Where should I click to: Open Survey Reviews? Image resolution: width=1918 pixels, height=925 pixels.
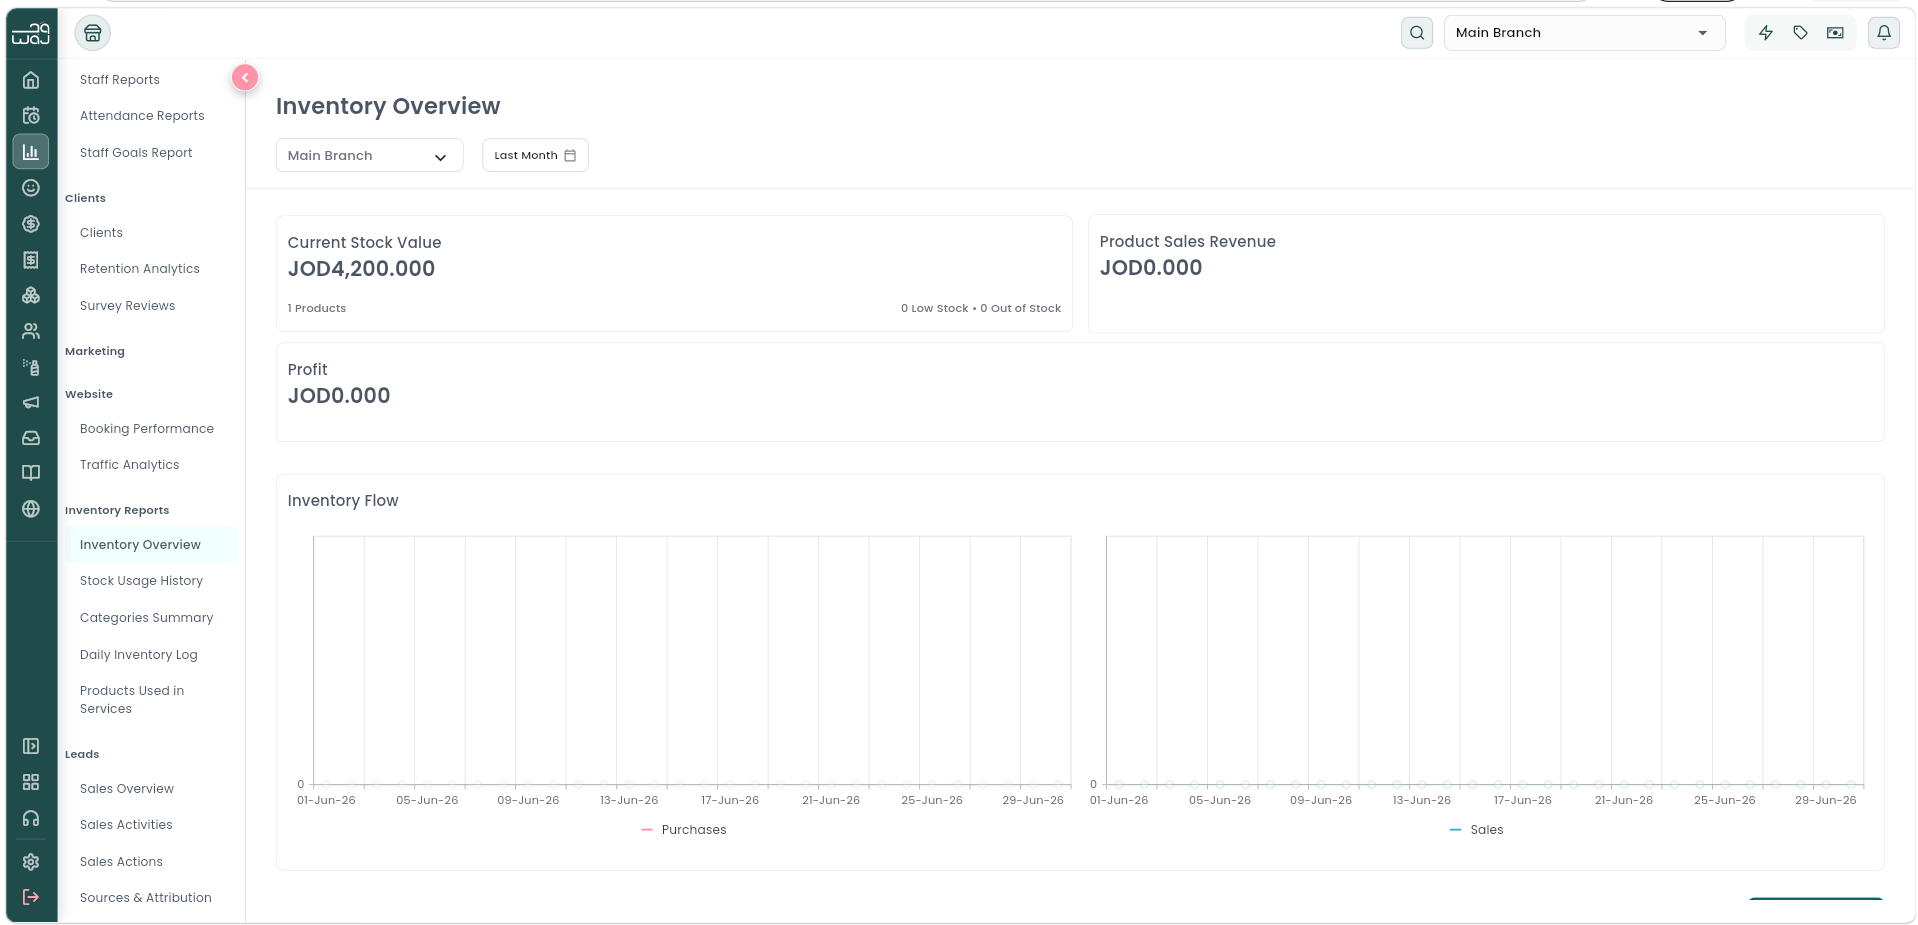[127, 306]
